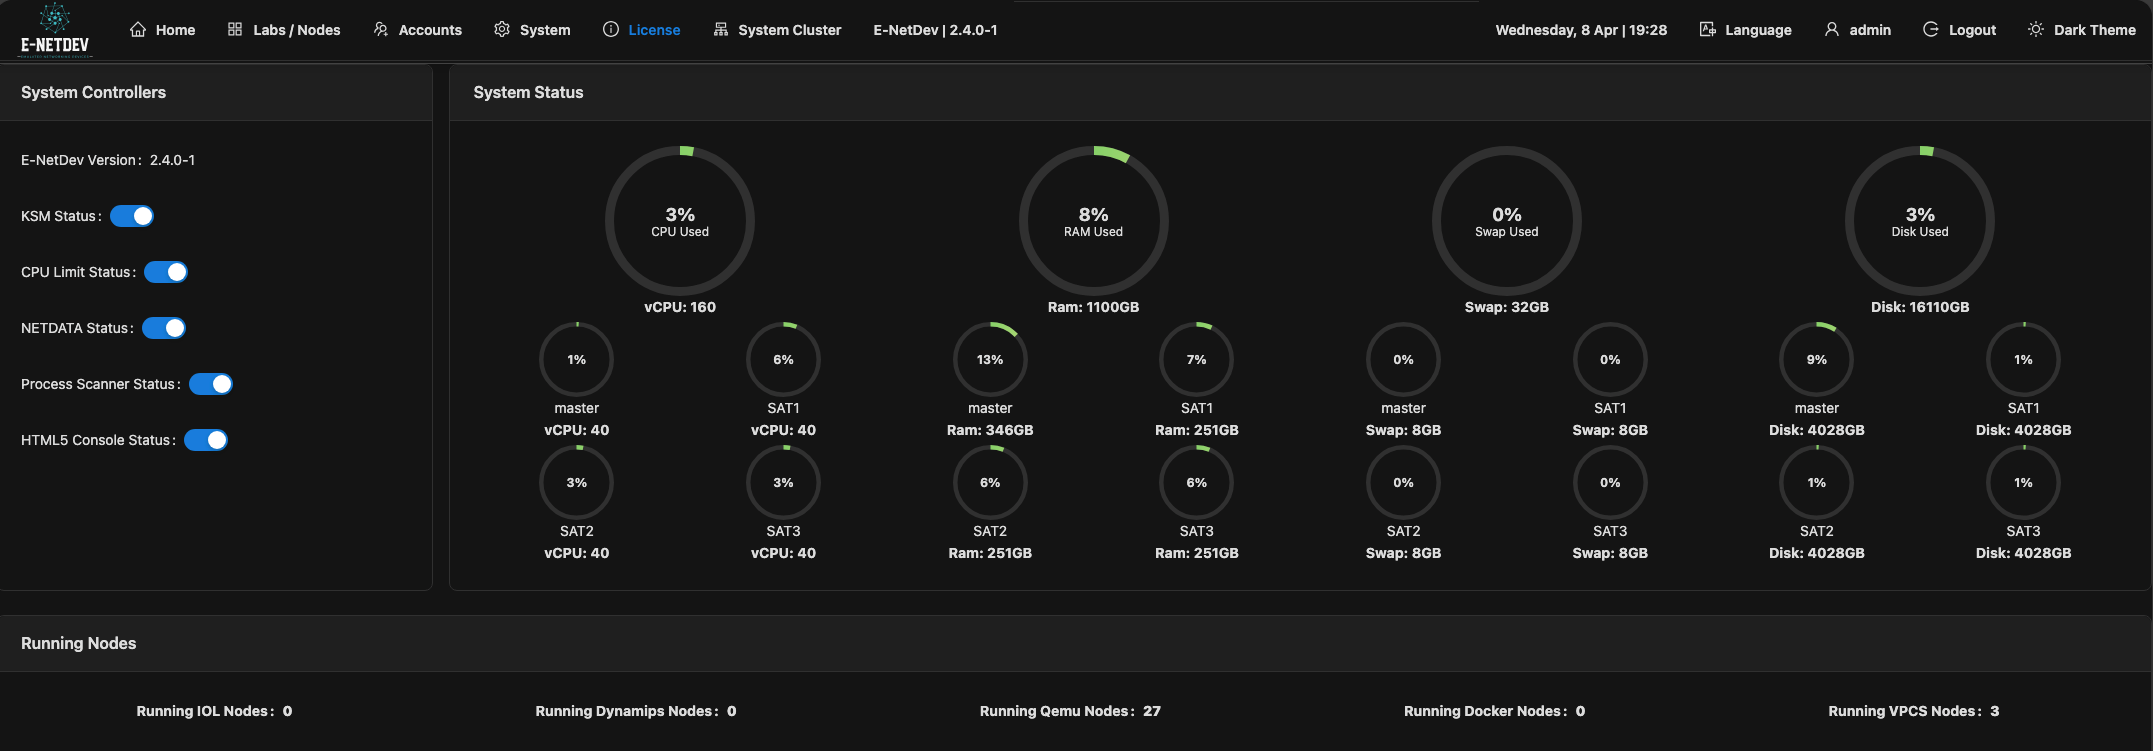The image size is (2153, 751).
Task: Click the Accounts people icon
Action: click(x=381, y=29)
